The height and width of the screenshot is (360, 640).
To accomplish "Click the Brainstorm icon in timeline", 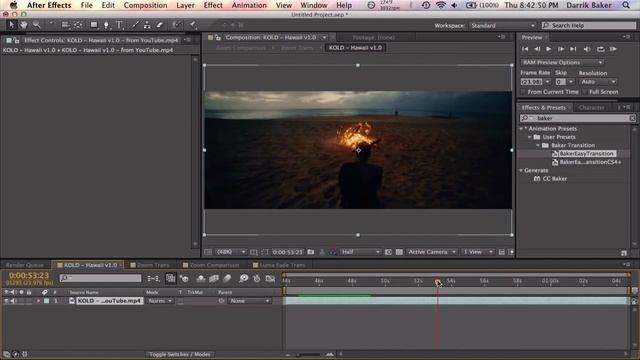I will 243,278.
